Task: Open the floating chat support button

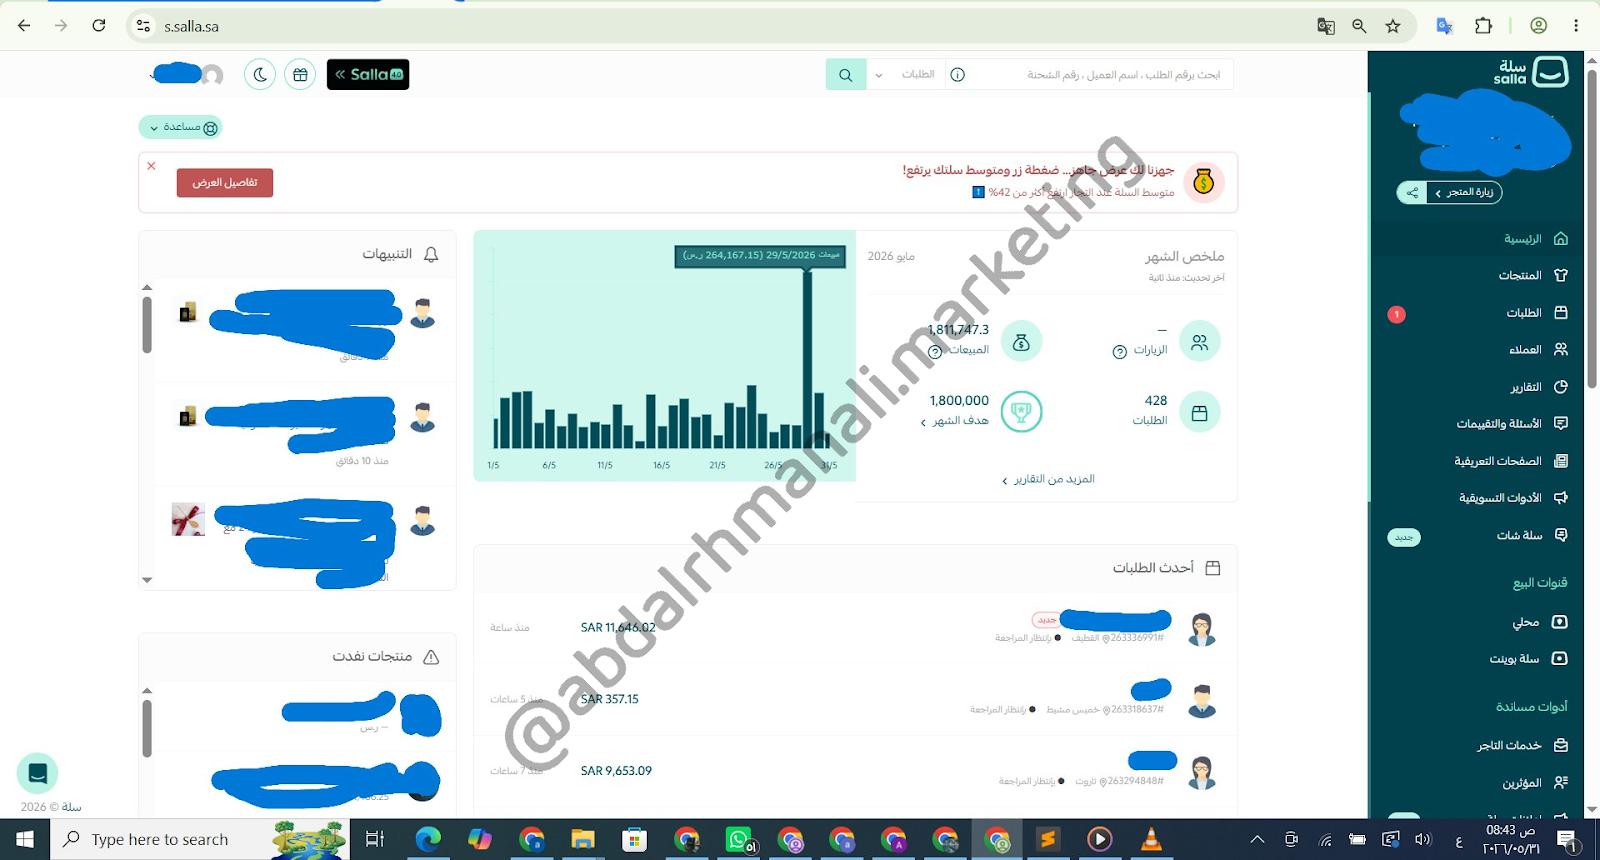Action: (37, 773)
